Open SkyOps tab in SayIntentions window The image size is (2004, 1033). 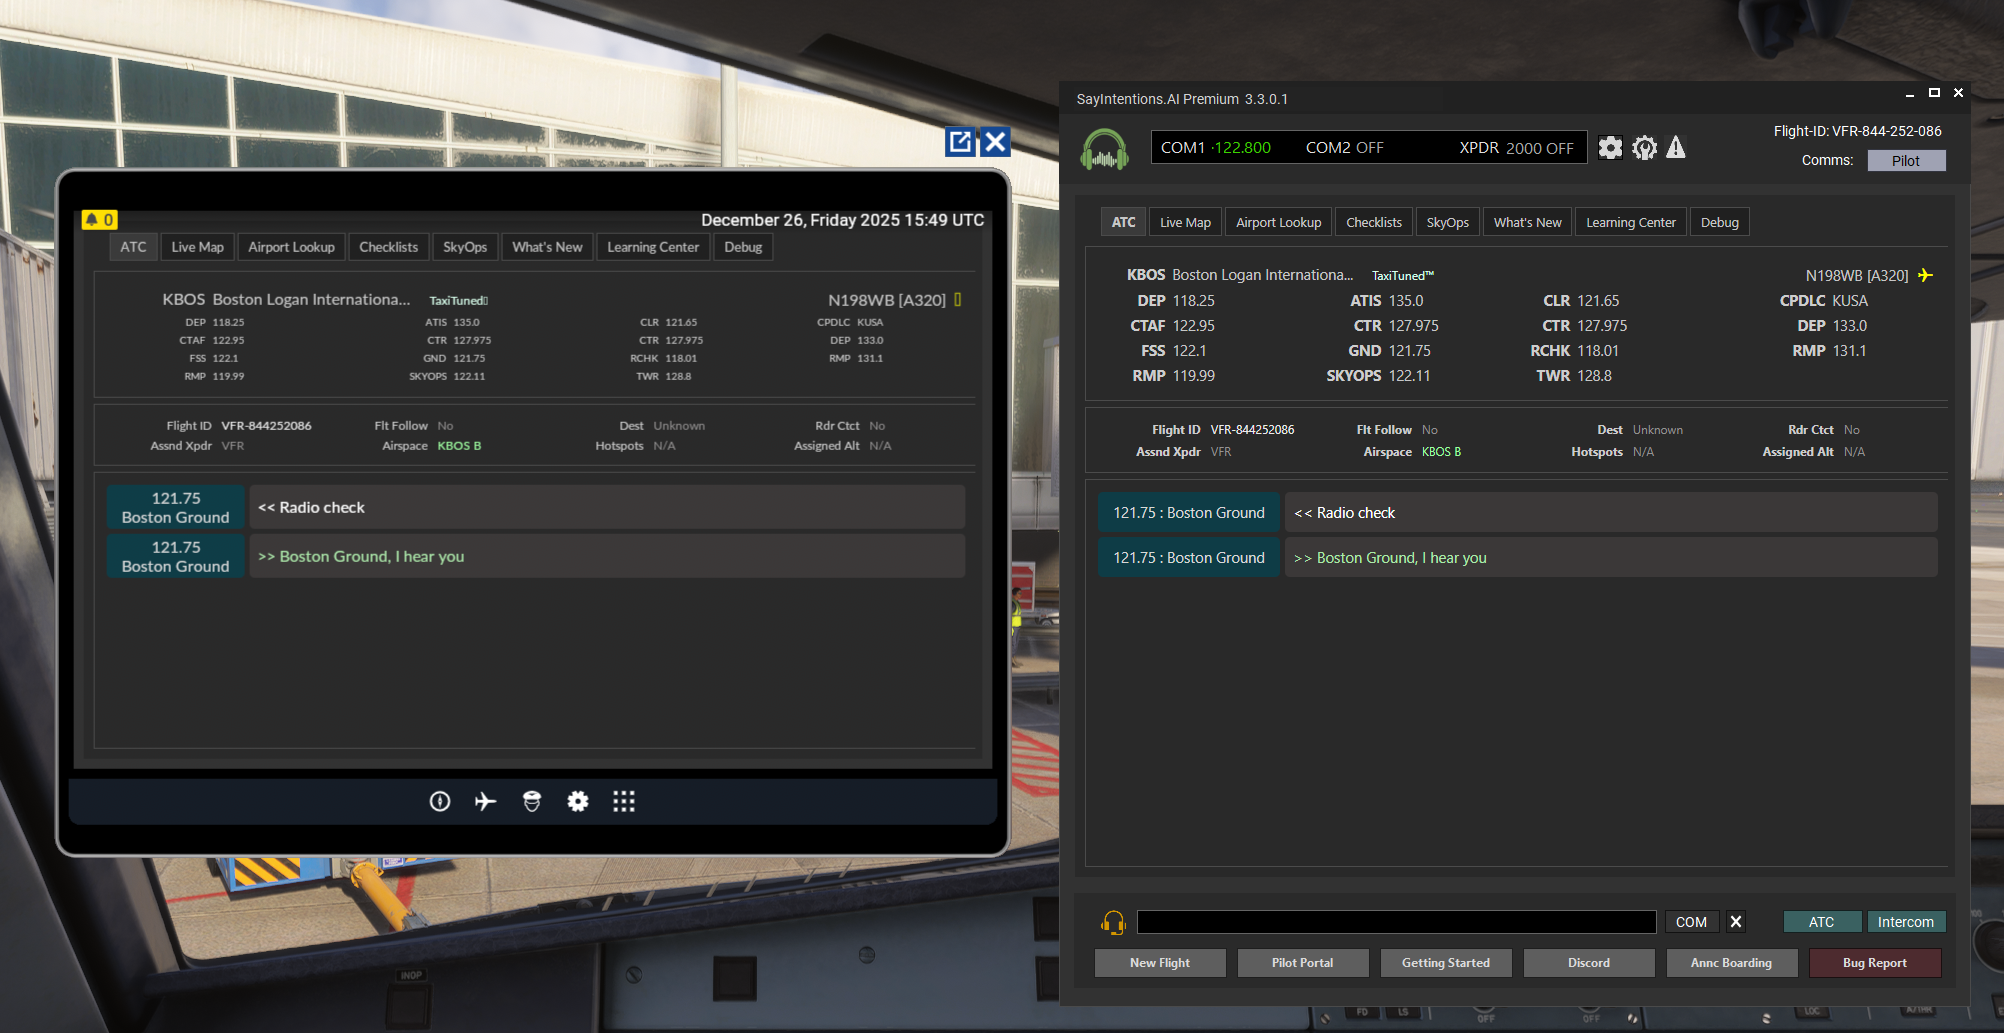point(1448,222)
